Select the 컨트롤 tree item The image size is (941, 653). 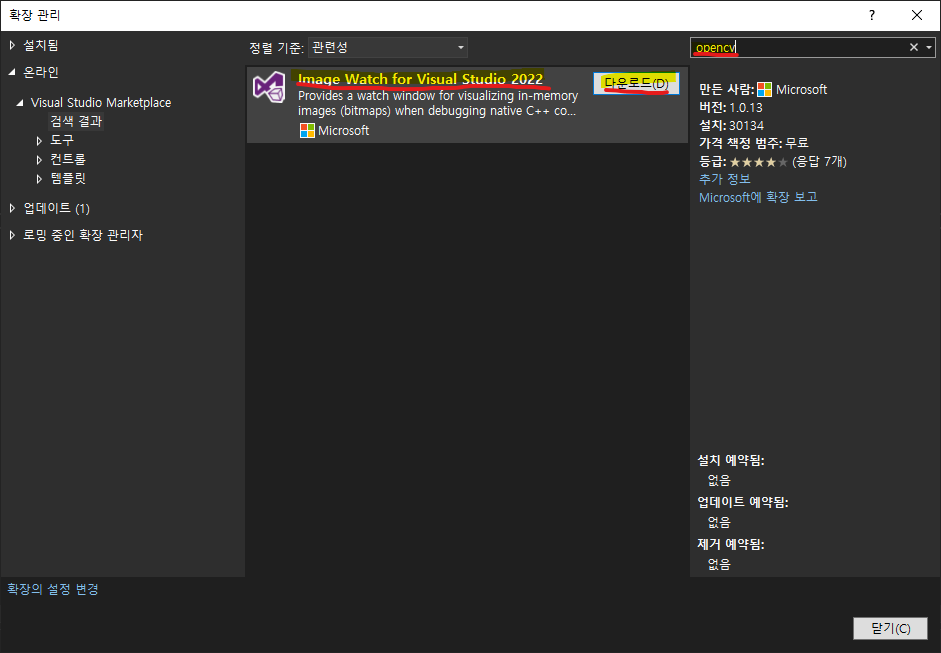coord(68,159)
